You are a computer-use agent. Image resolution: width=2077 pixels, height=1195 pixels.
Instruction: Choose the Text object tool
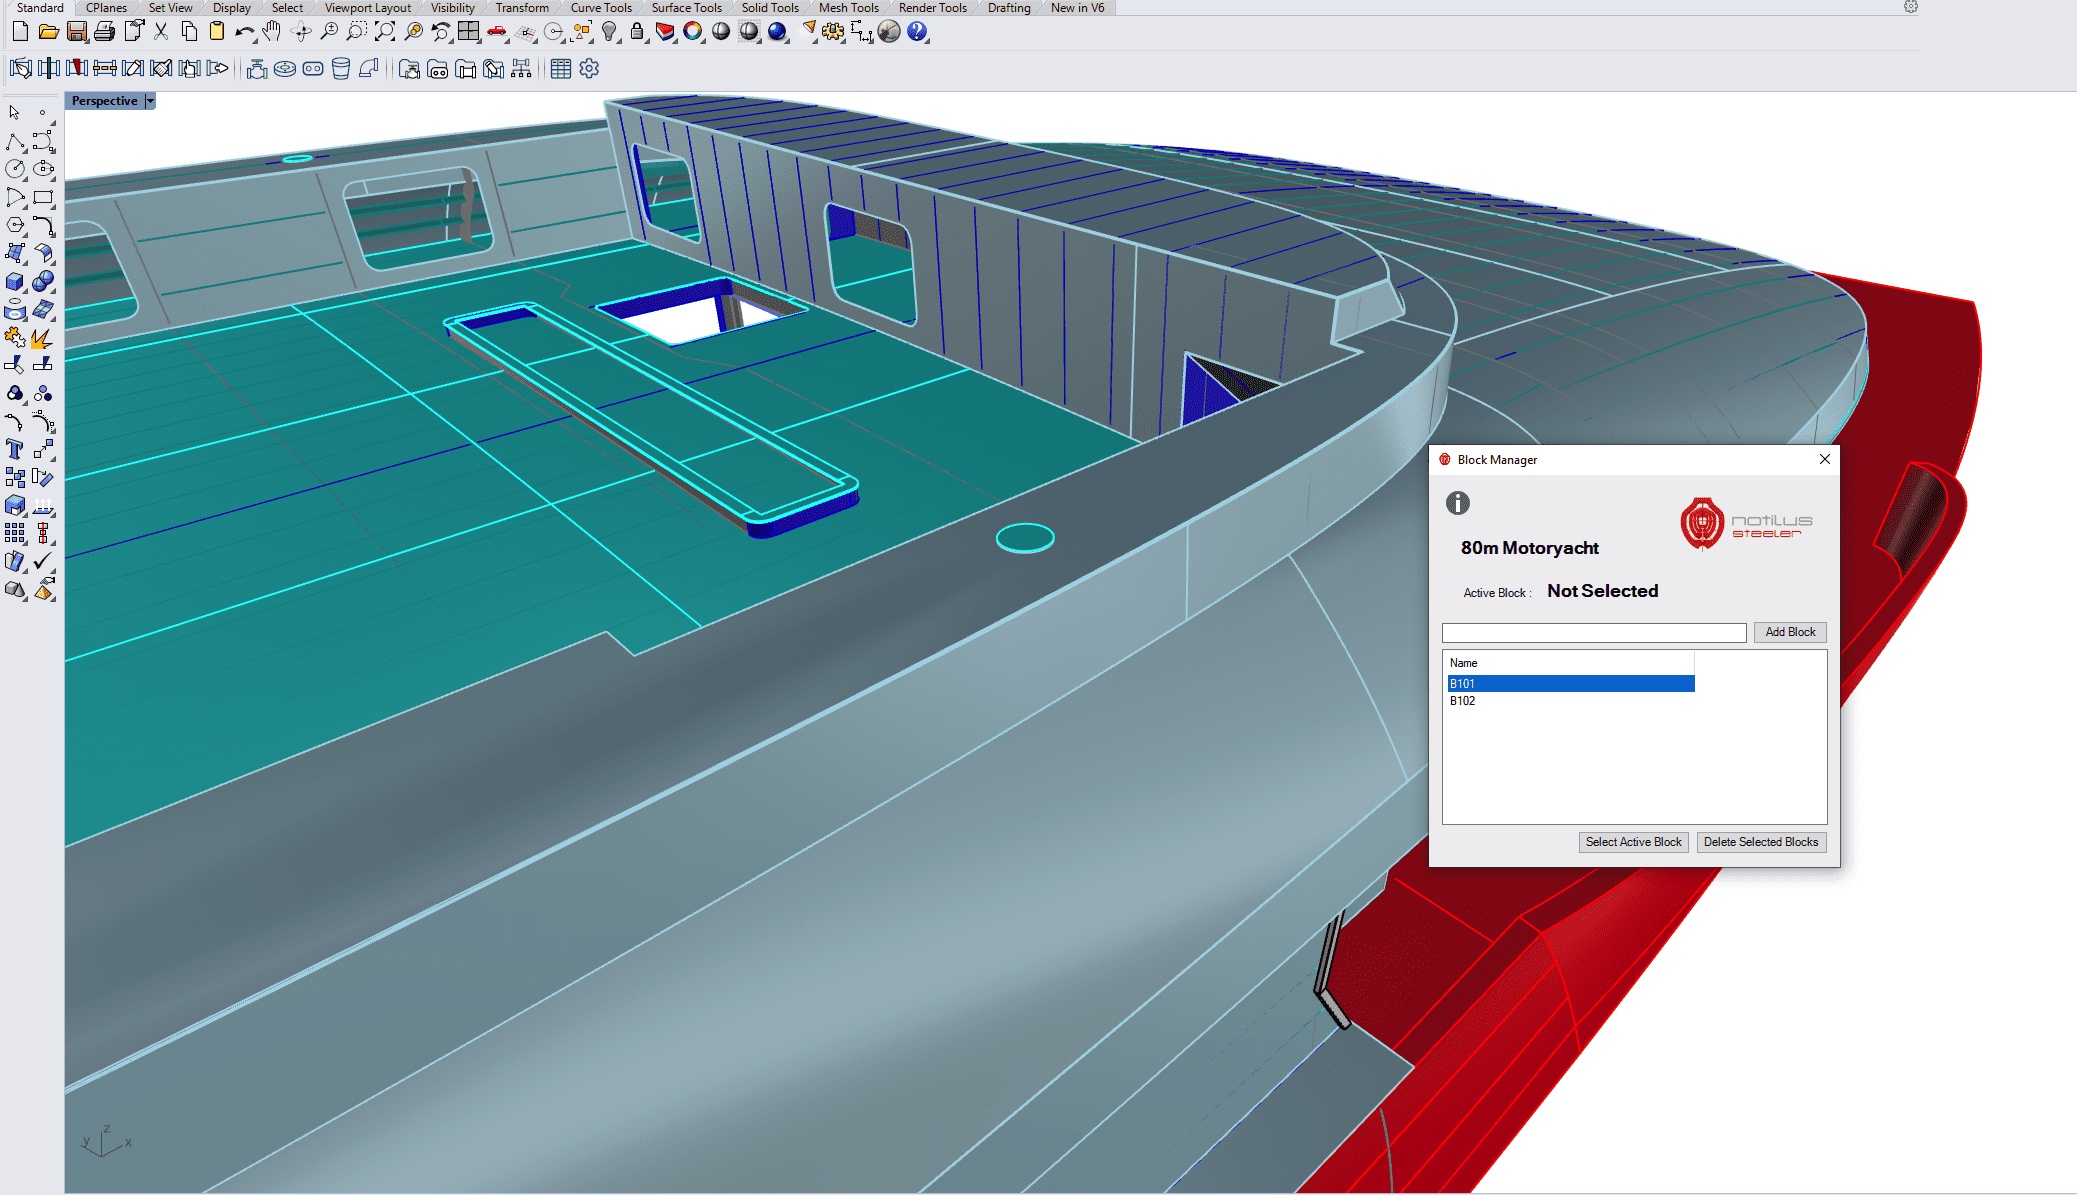(15, 450)
